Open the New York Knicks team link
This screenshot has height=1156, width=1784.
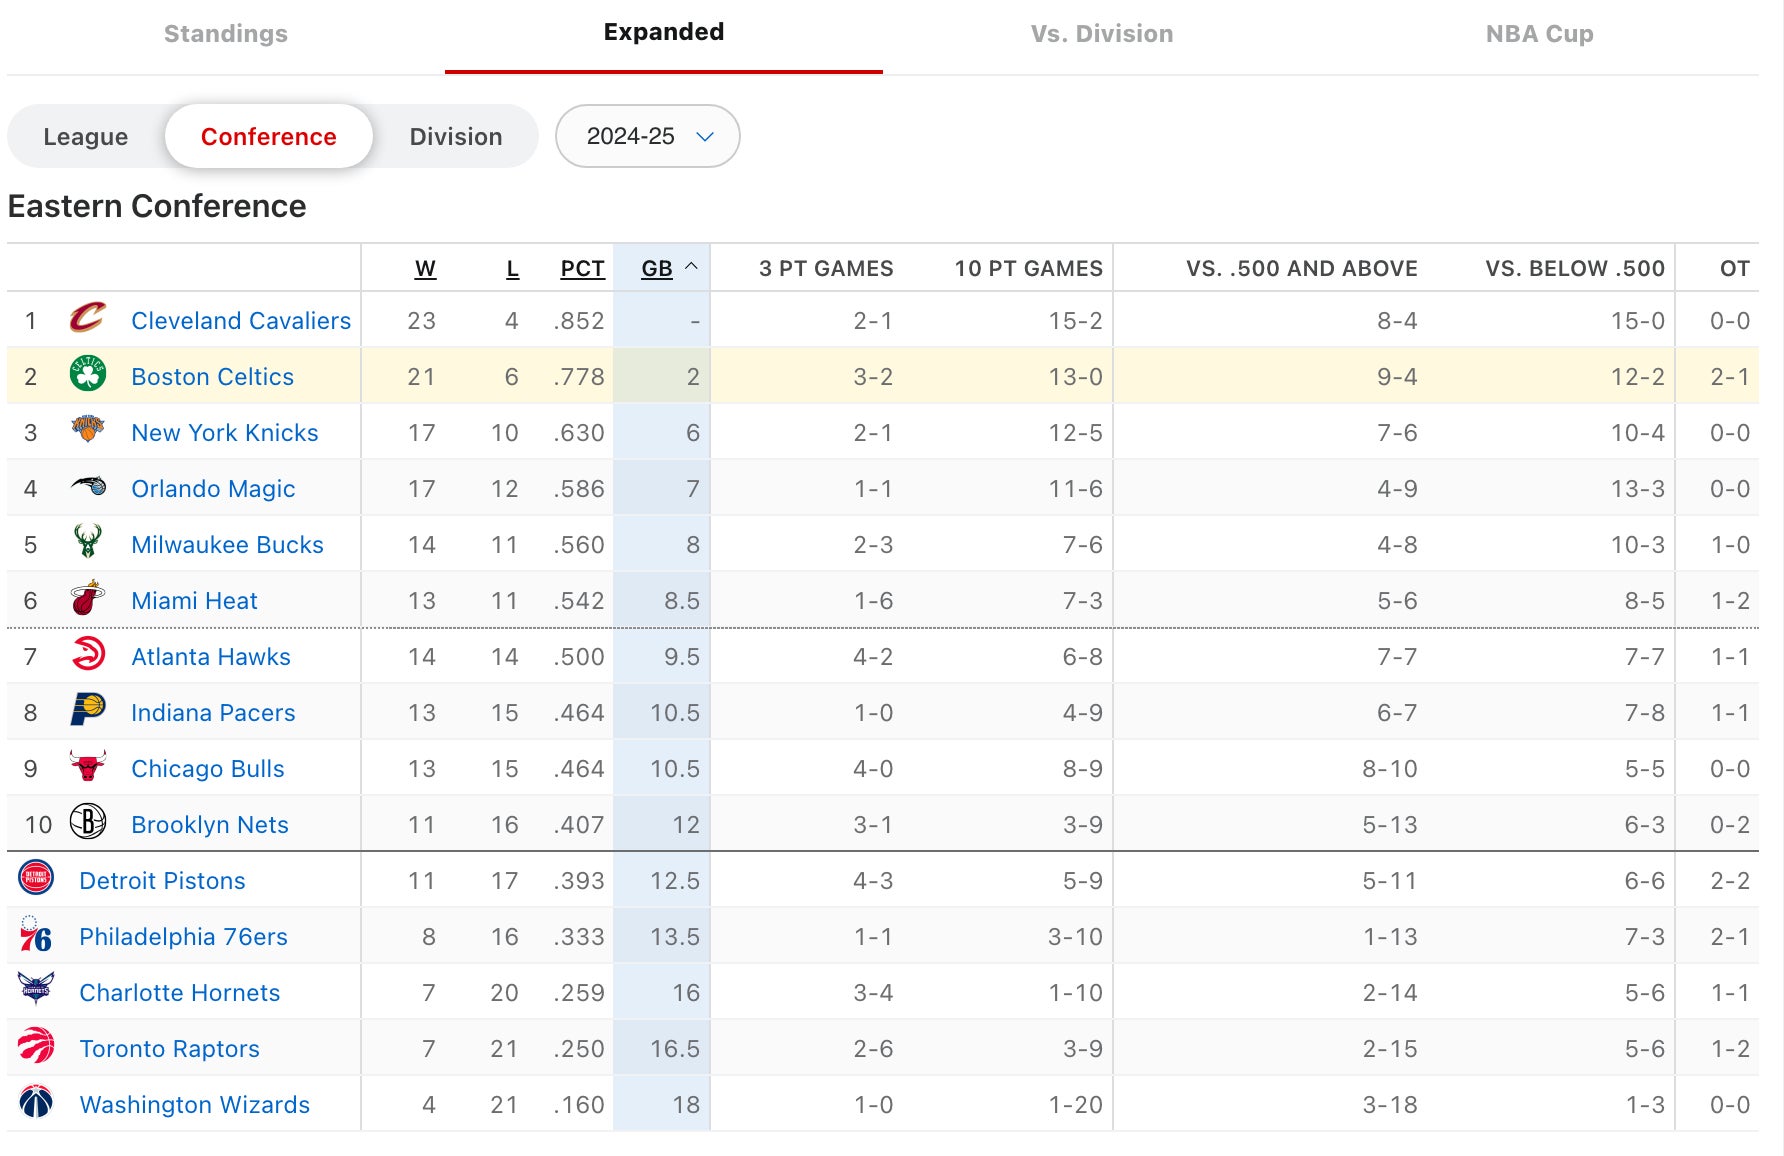[x=225, y=433]
